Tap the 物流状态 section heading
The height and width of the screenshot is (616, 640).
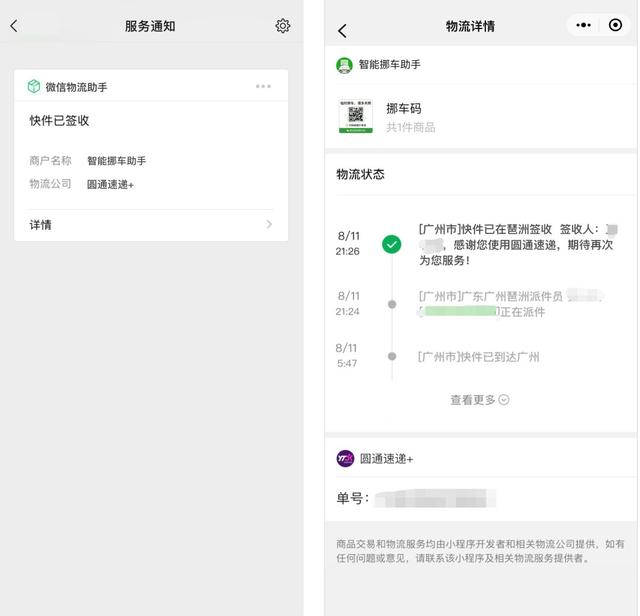point(360,174)
